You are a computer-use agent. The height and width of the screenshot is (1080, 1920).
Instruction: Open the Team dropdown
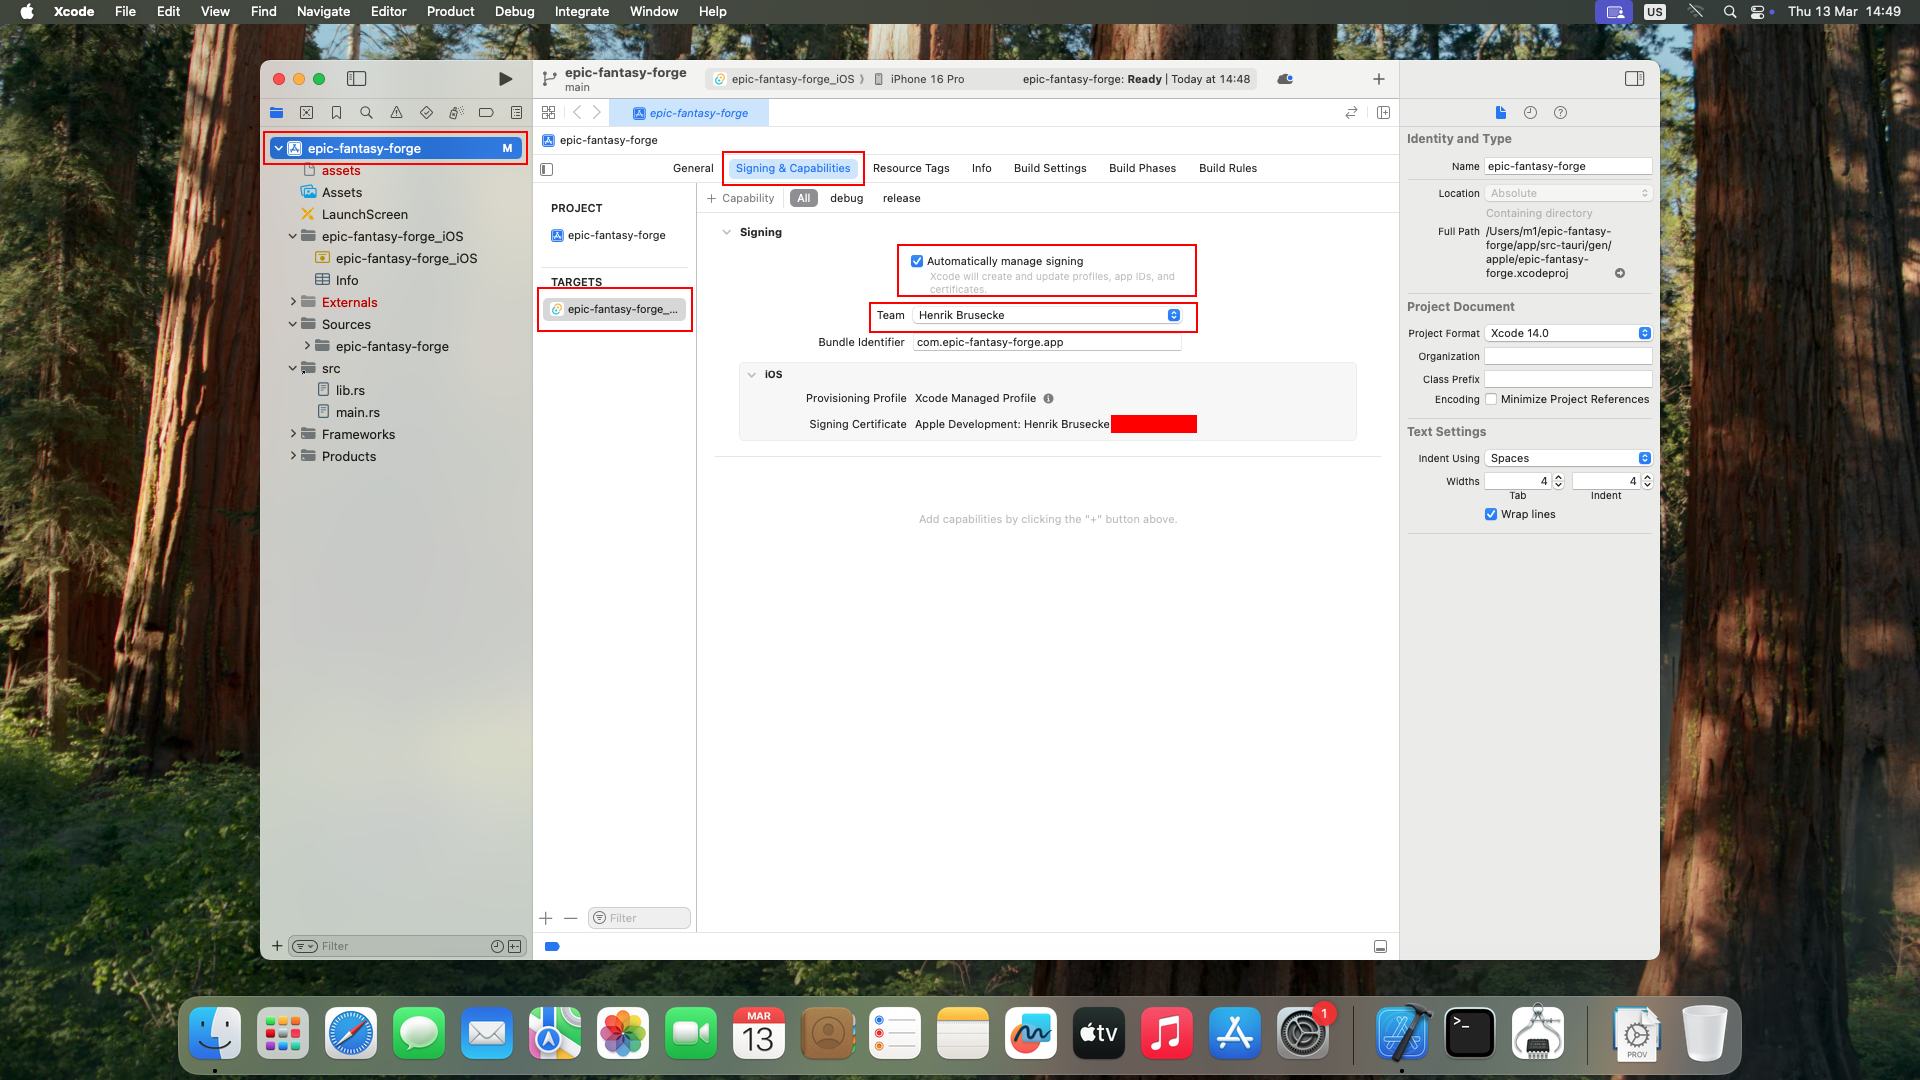(x=1048, y=315)
